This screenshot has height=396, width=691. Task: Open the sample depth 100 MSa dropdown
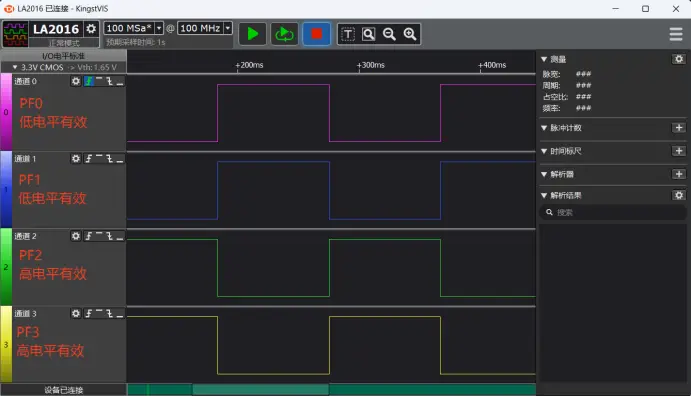tap(159, 28)
